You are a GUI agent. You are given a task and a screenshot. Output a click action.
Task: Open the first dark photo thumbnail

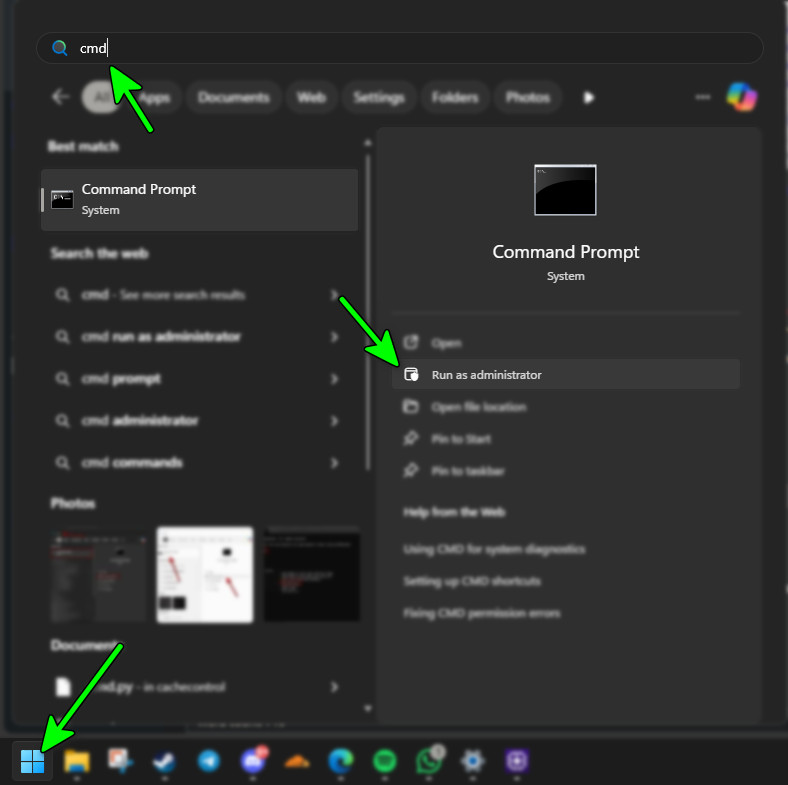[x=98, y=575]
